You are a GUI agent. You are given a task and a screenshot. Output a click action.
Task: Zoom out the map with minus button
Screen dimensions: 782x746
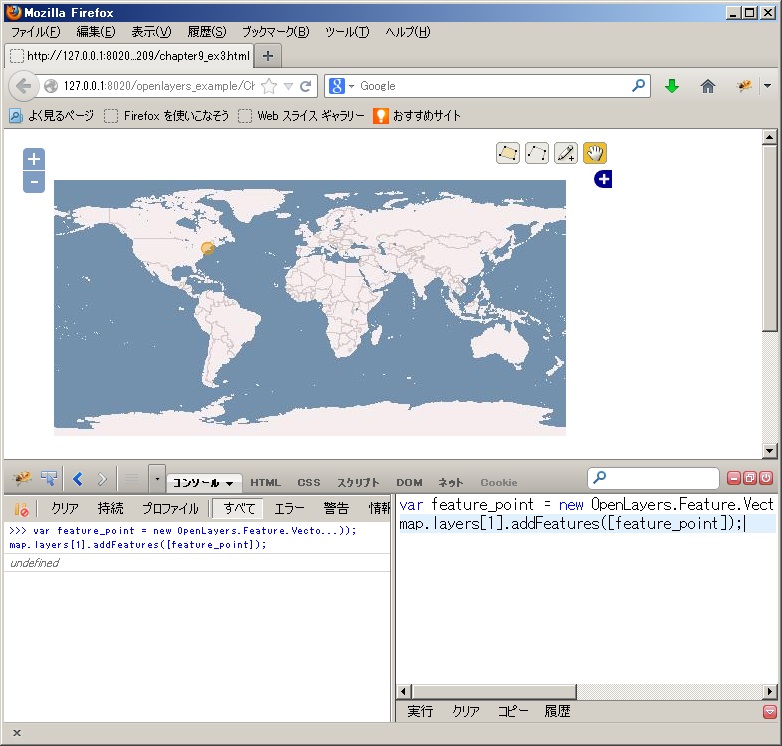click(x=34, y=182)
